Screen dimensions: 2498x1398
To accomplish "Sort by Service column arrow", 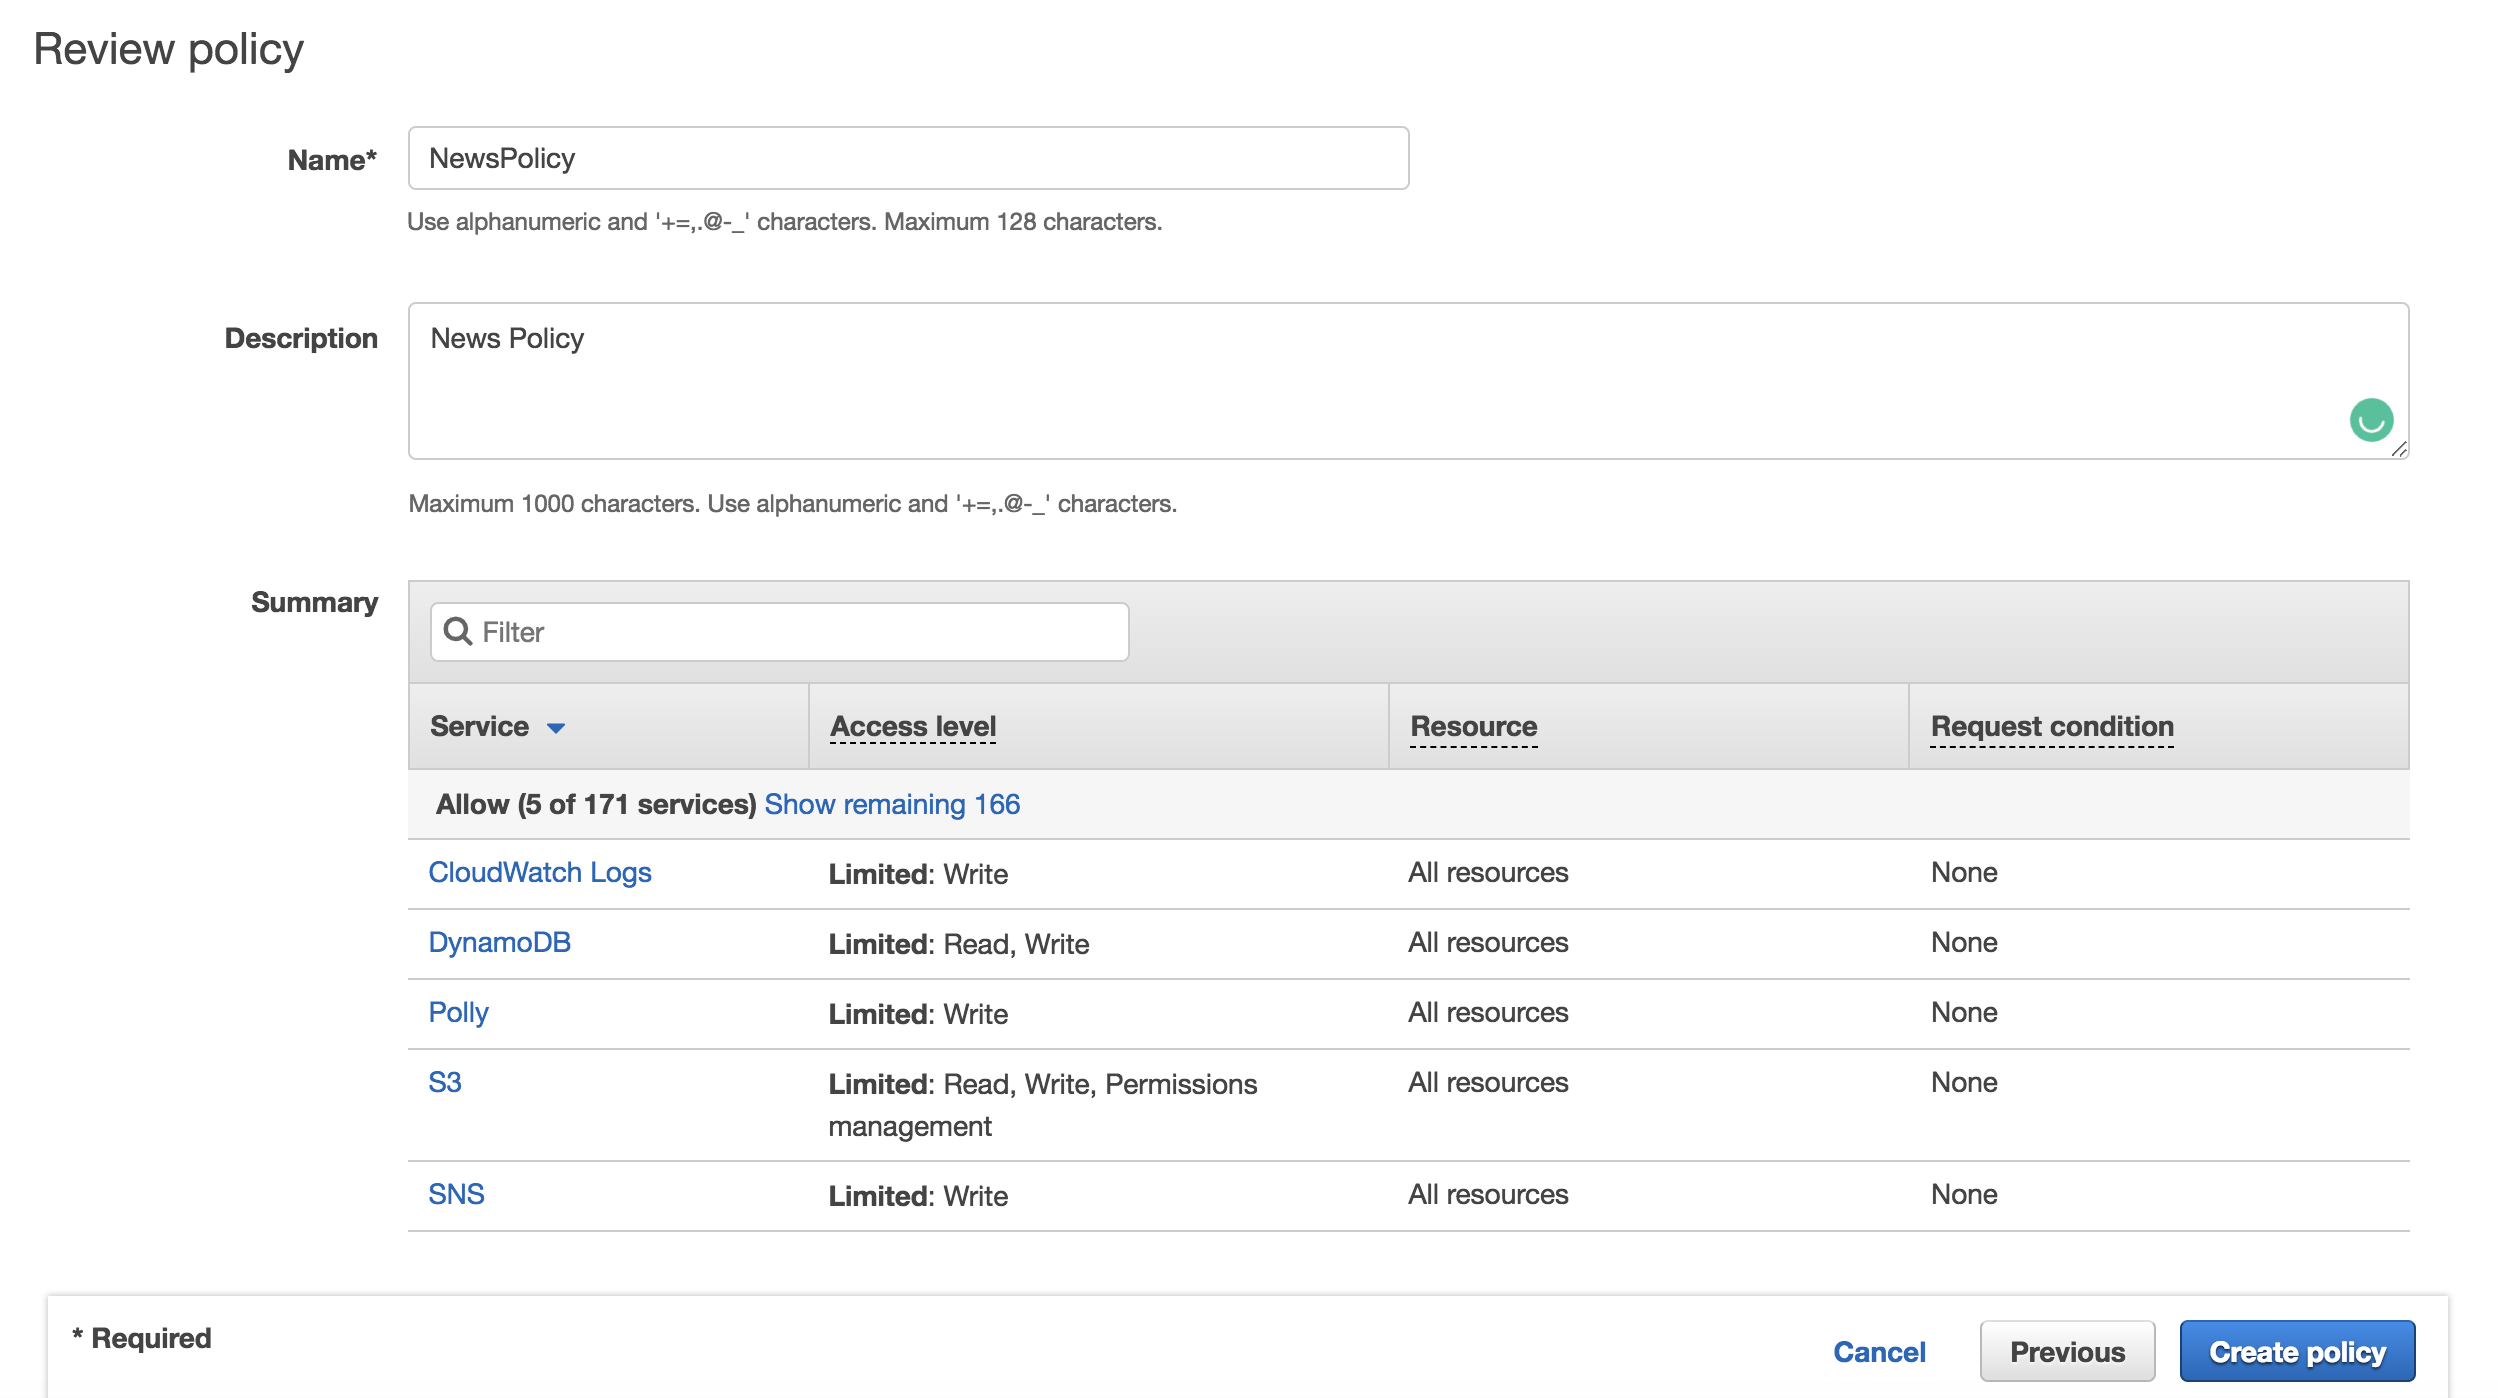I will [x=556, y=728].
